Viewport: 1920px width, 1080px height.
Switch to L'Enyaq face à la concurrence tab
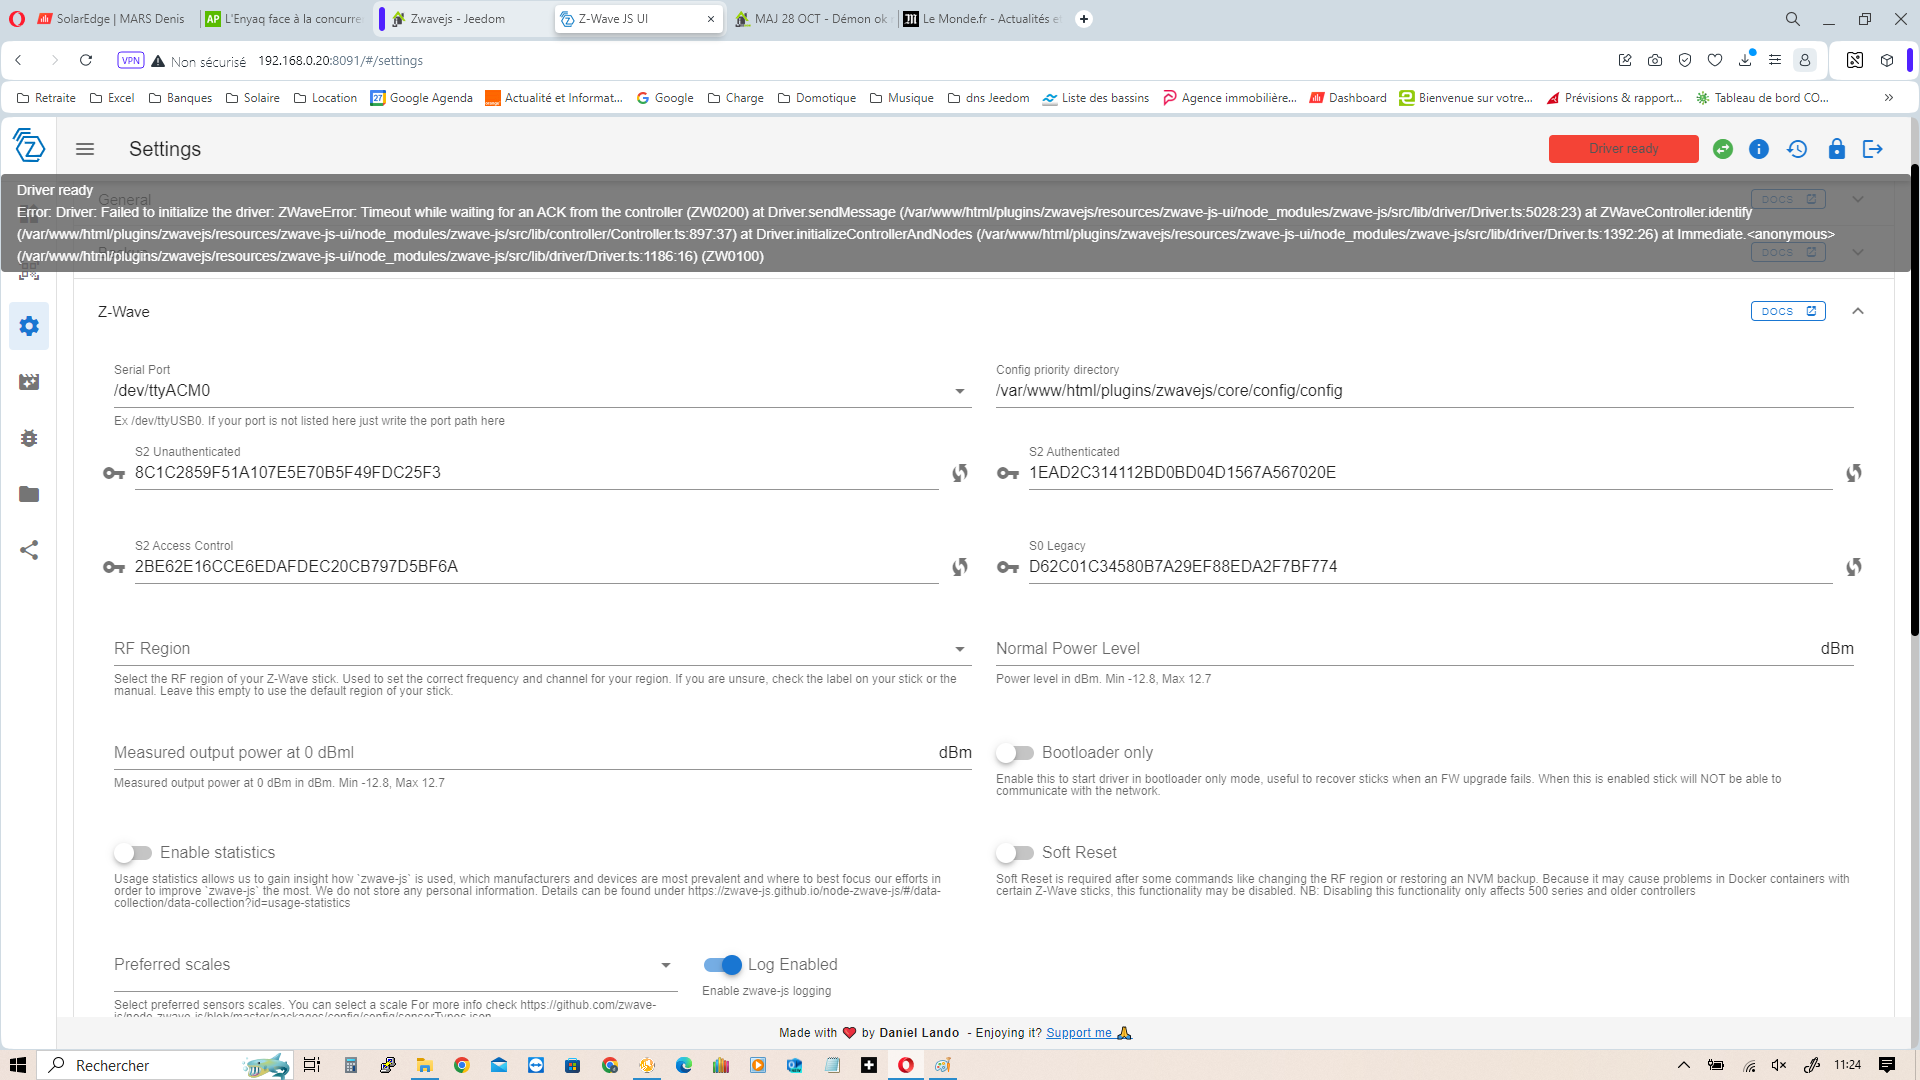(282, 19)
